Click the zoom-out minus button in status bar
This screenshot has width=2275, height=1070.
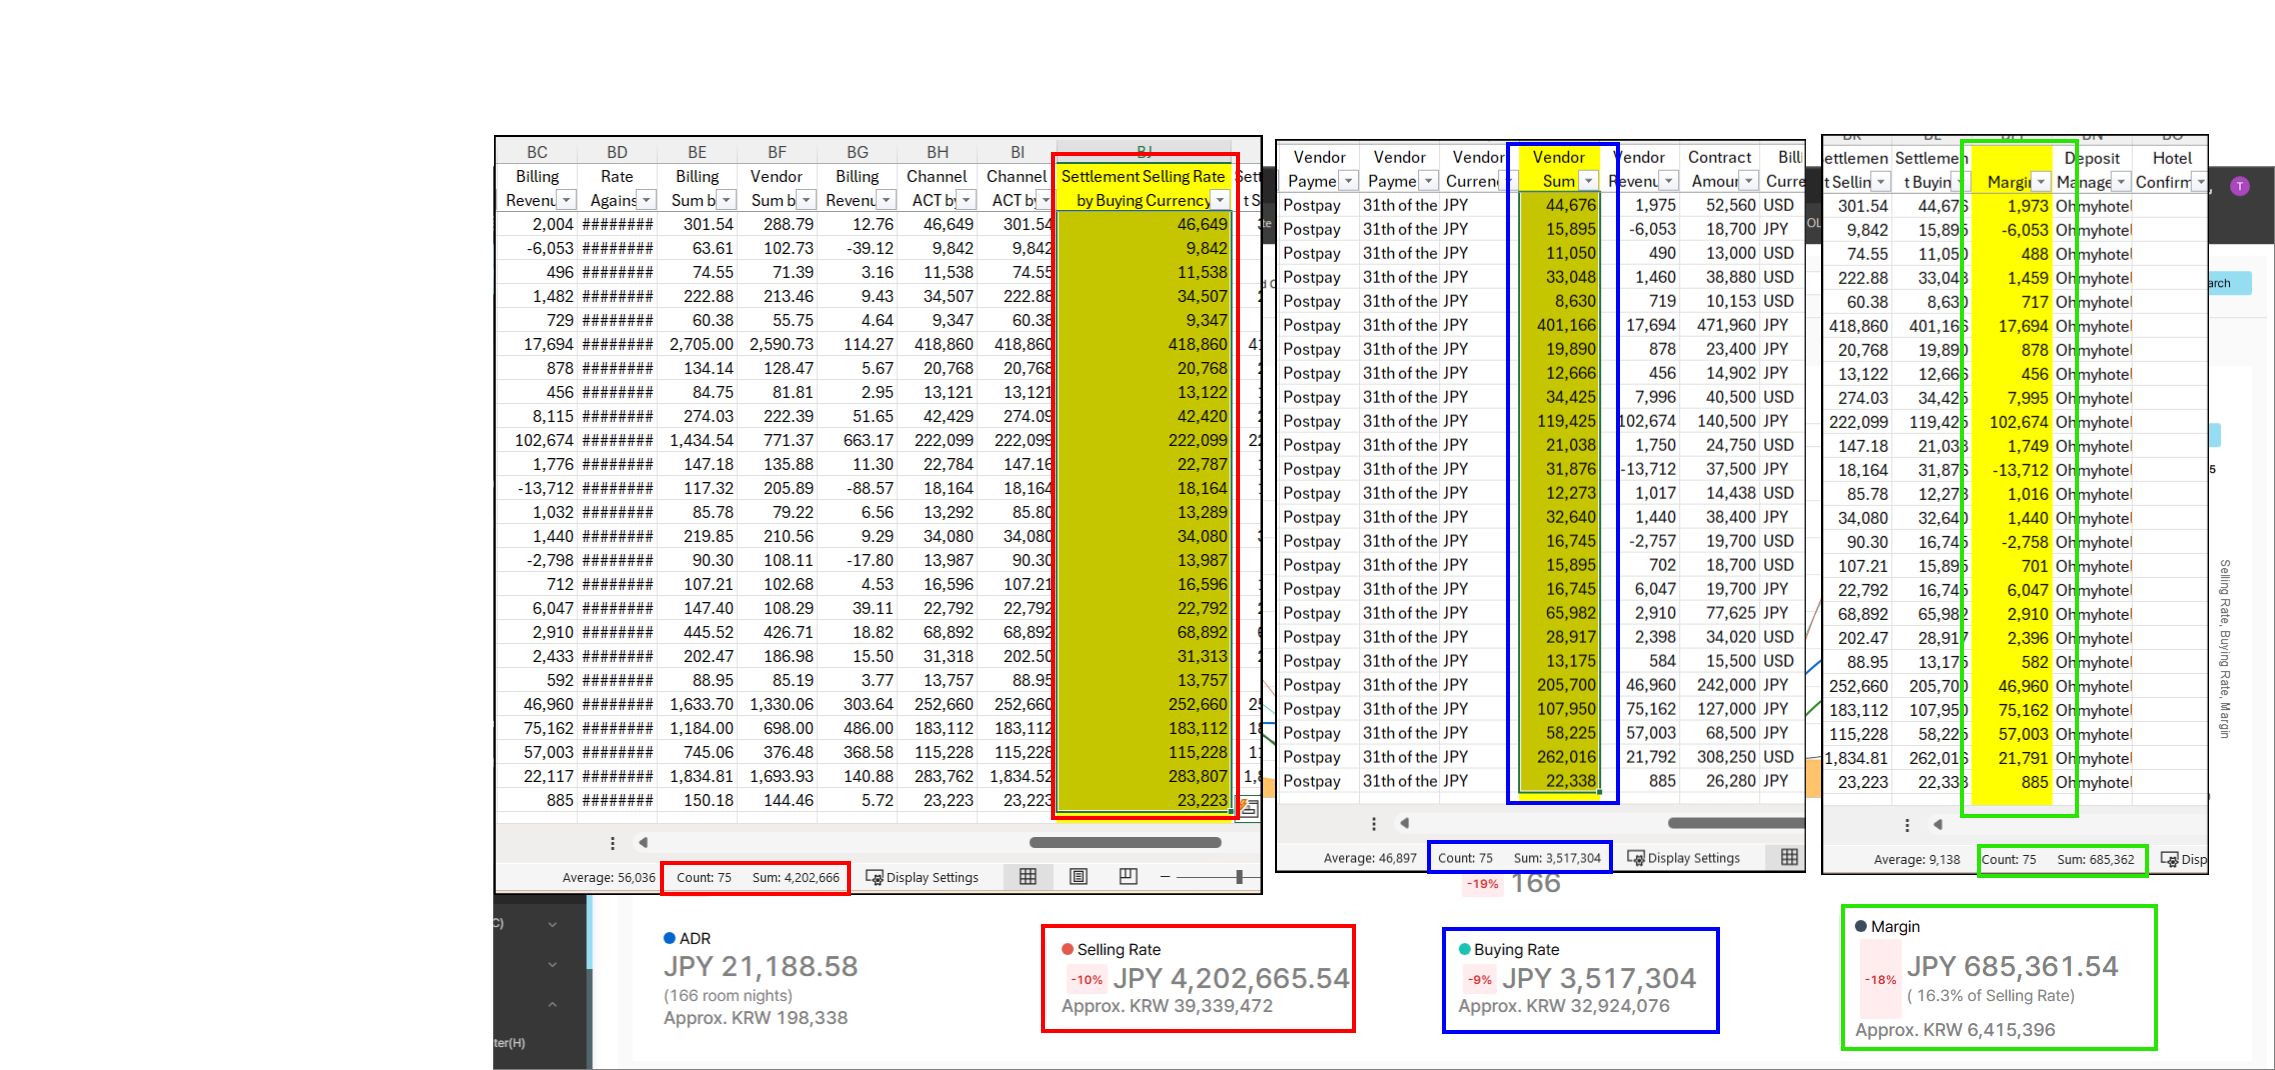pos(1165,877)
